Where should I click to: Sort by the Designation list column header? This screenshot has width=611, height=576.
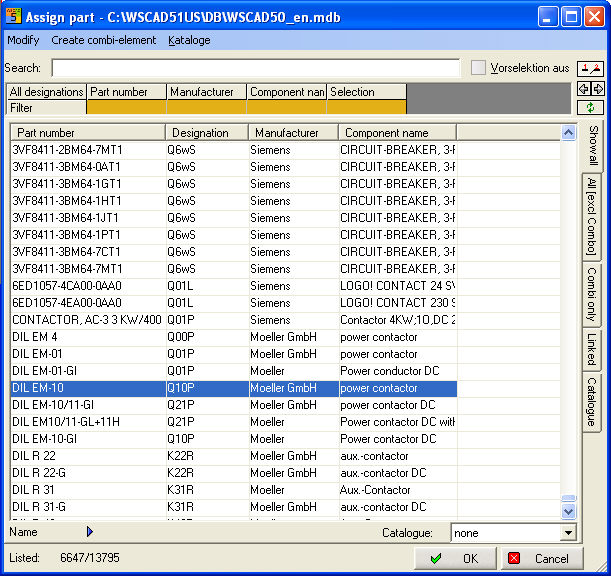tap(207, 133)
